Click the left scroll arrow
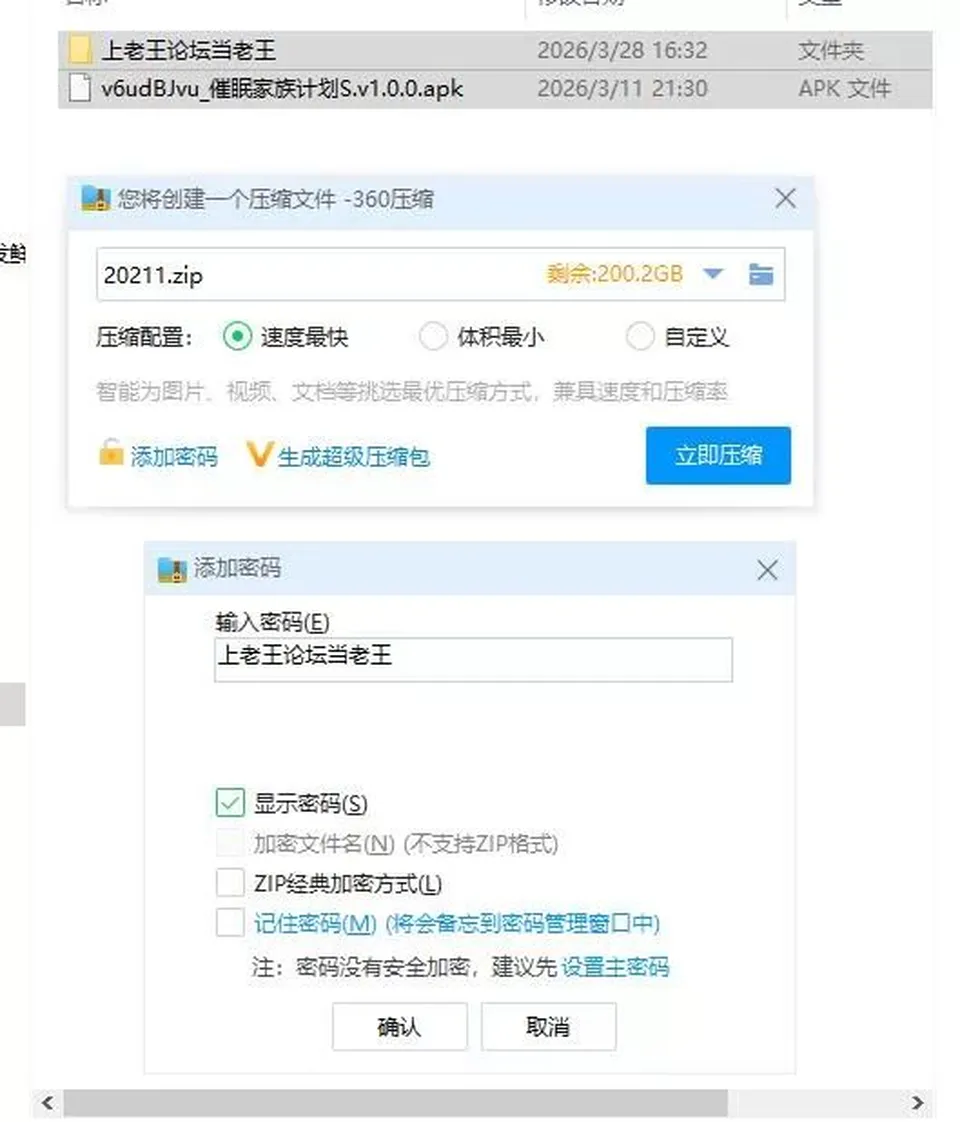Viewport: 960px width, 1122px height. point(48,1102)
